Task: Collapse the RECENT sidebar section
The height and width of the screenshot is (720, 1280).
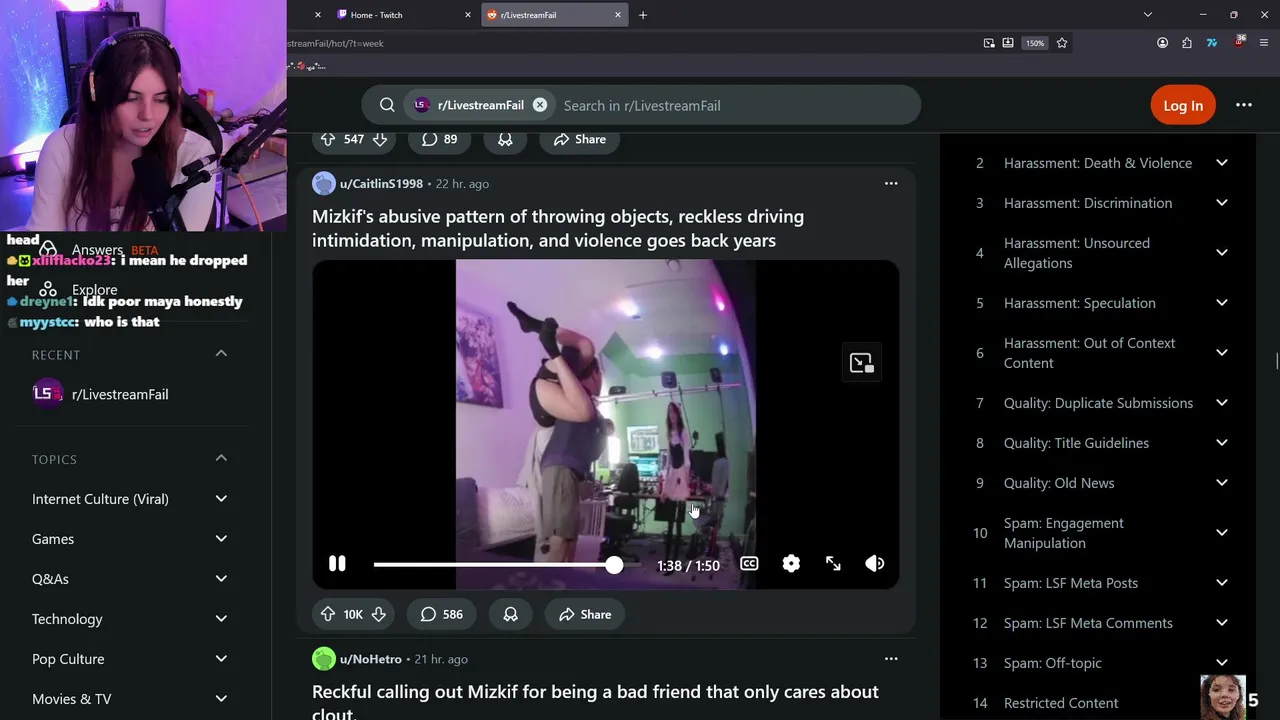Action: (221, 354)
